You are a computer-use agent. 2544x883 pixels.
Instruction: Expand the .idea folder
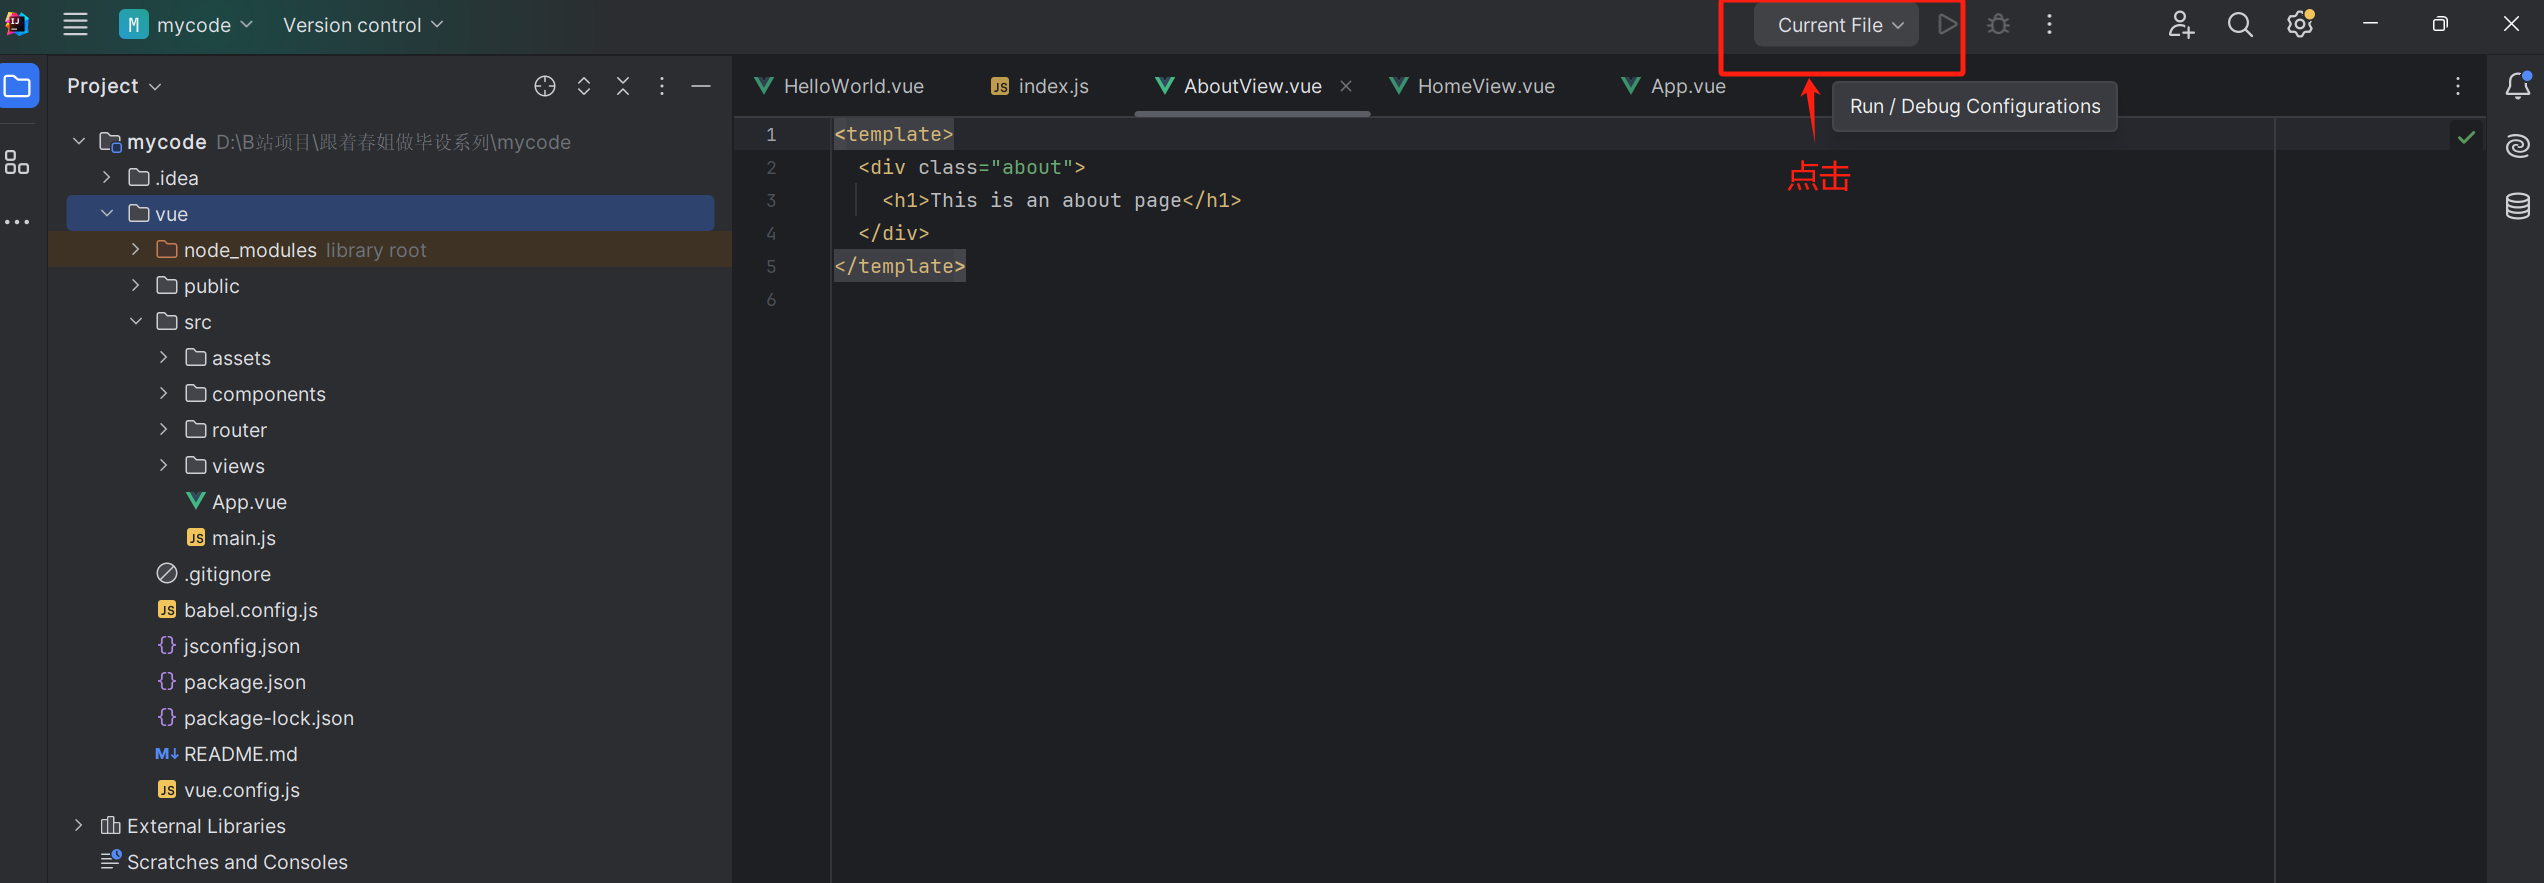coord(107,178)
